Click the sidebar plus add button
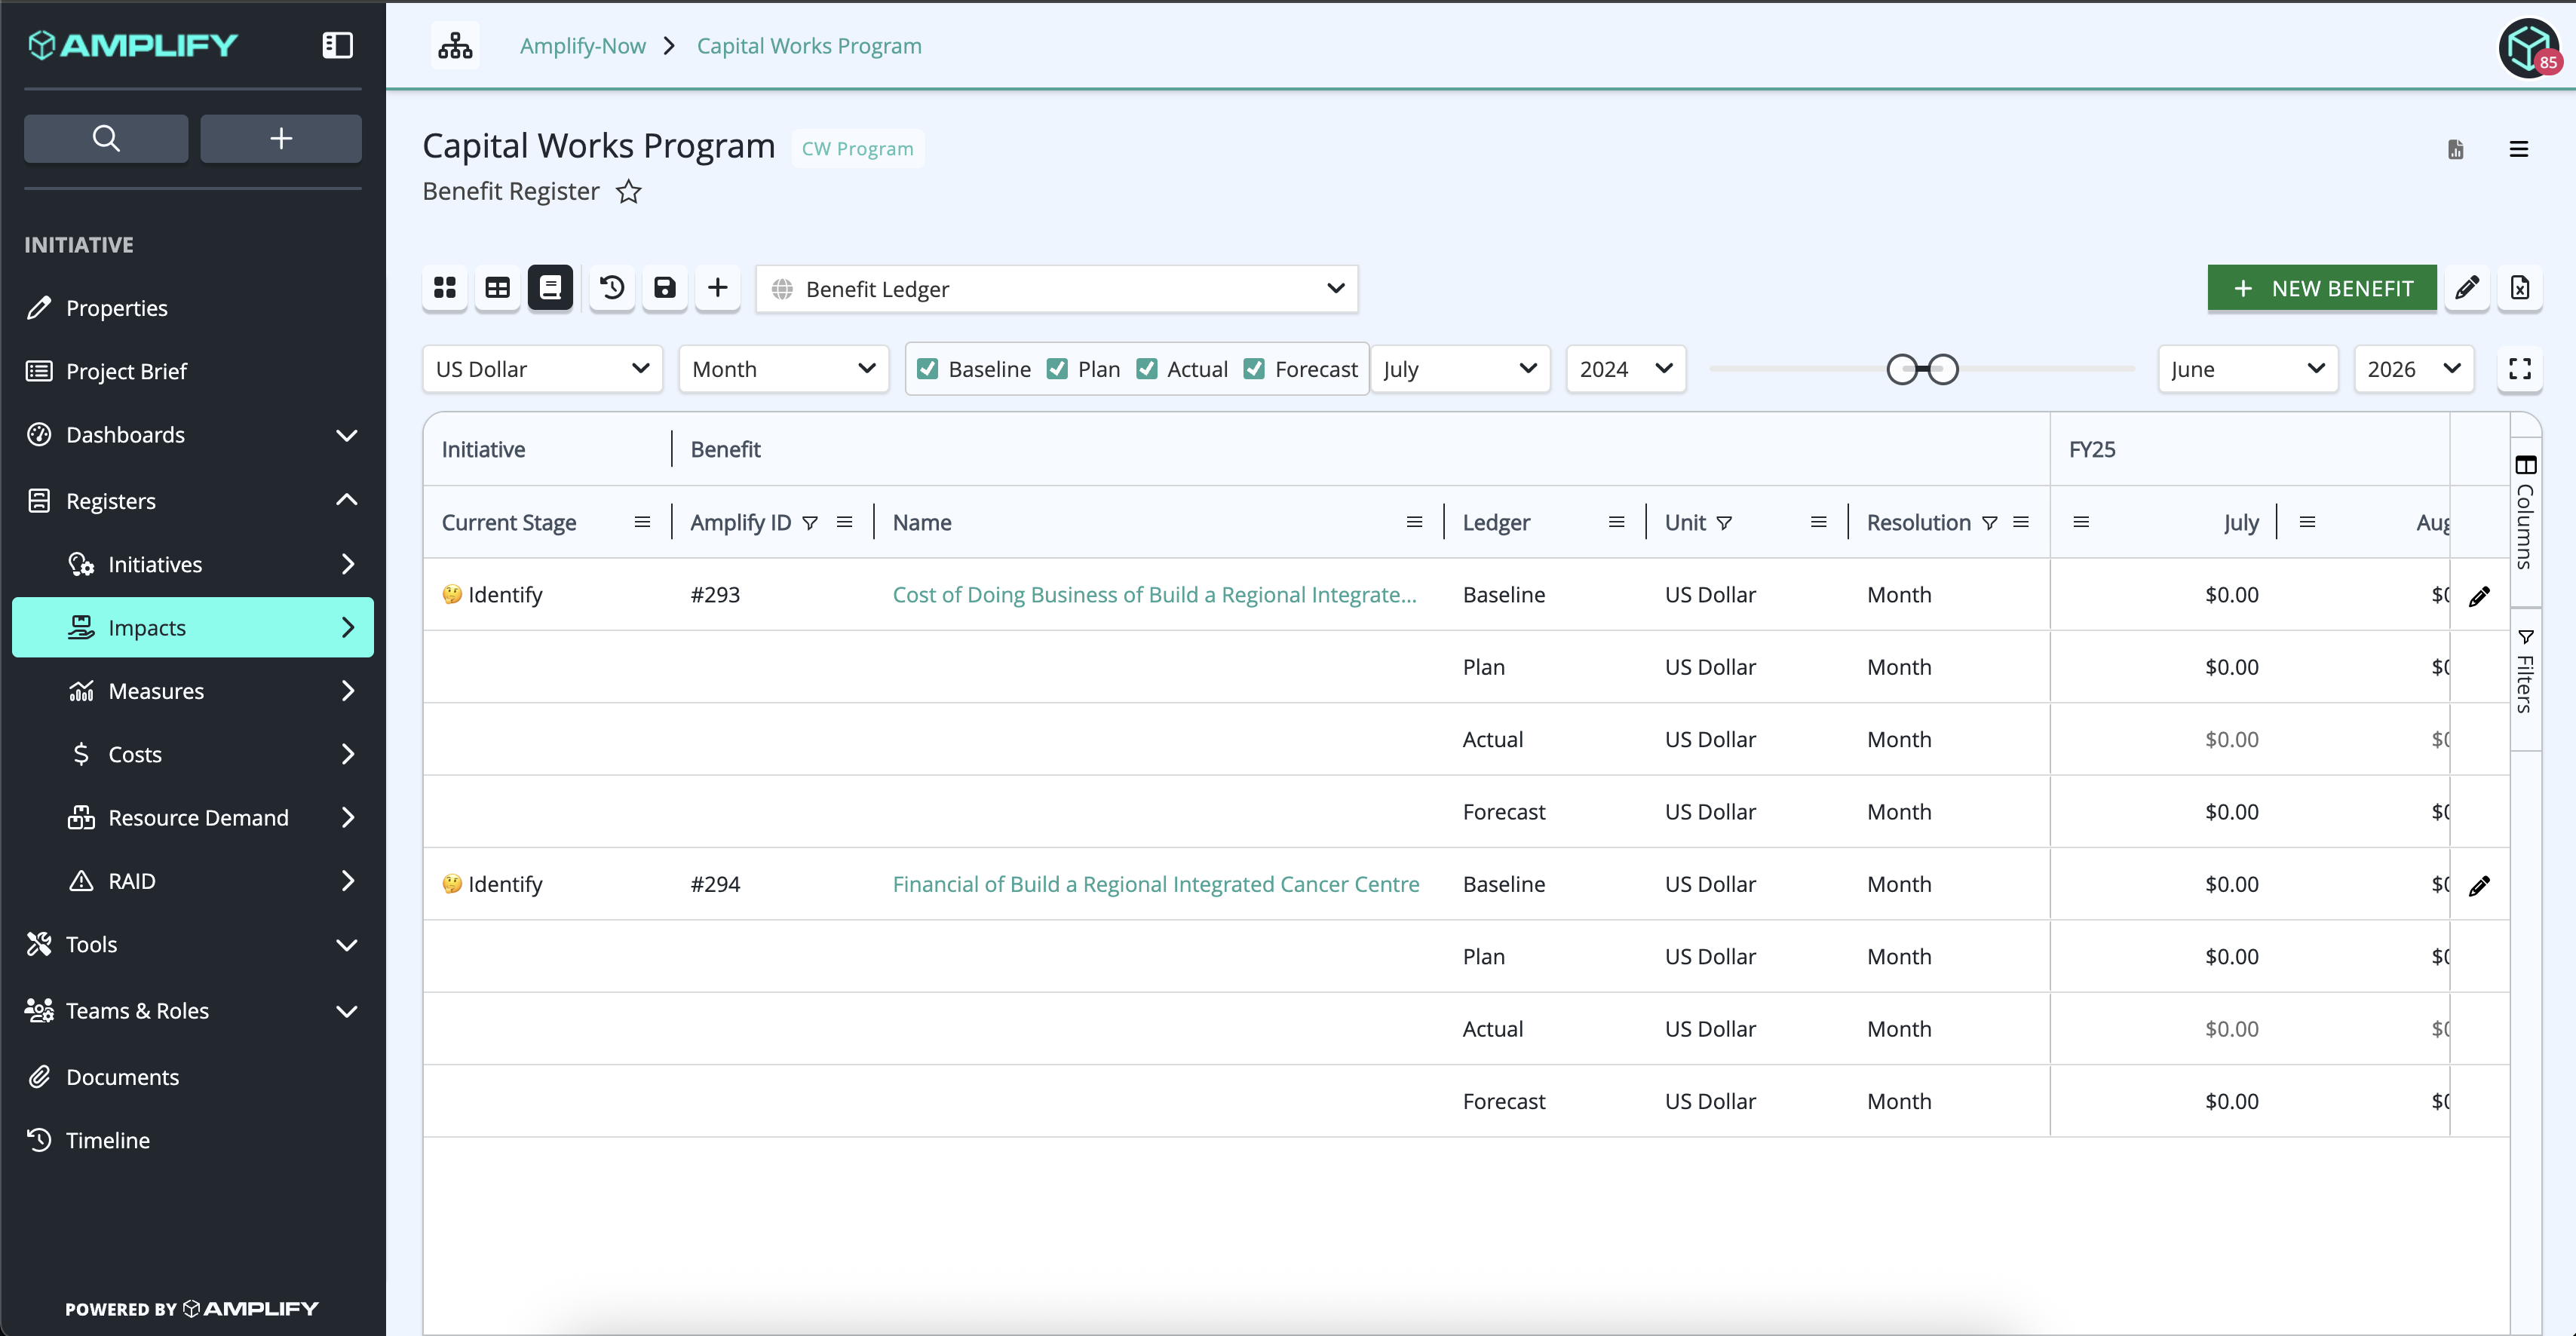Screen dimensions: 2576x1336 [281, 138]
